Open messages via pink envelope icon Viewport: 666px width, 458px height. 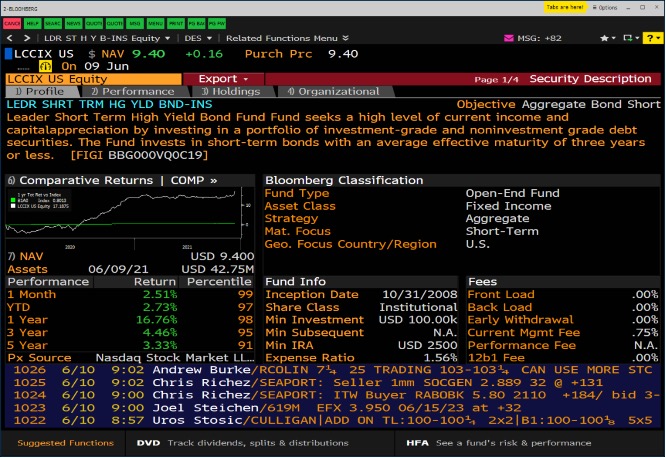tap(508, 38)
